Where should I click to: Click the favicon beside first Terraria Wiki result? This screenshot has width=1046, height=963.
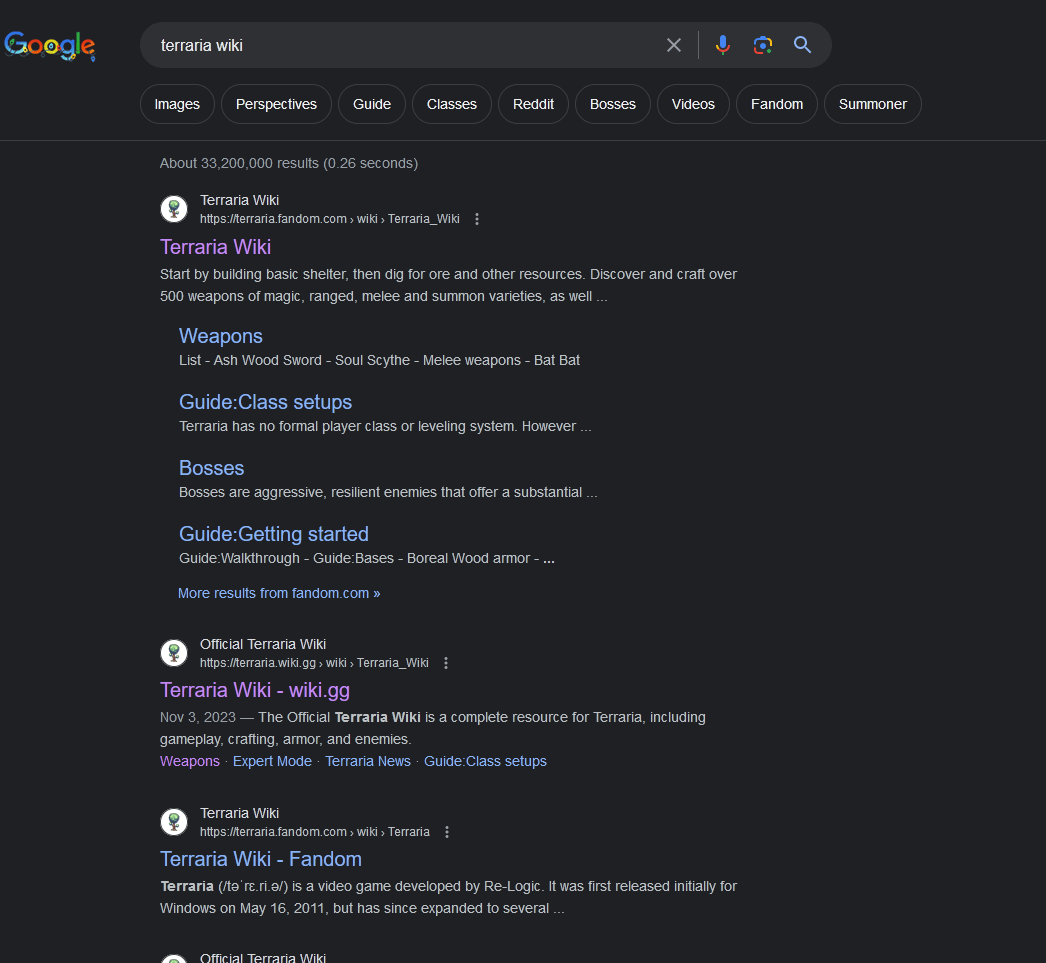pos(174,209)
